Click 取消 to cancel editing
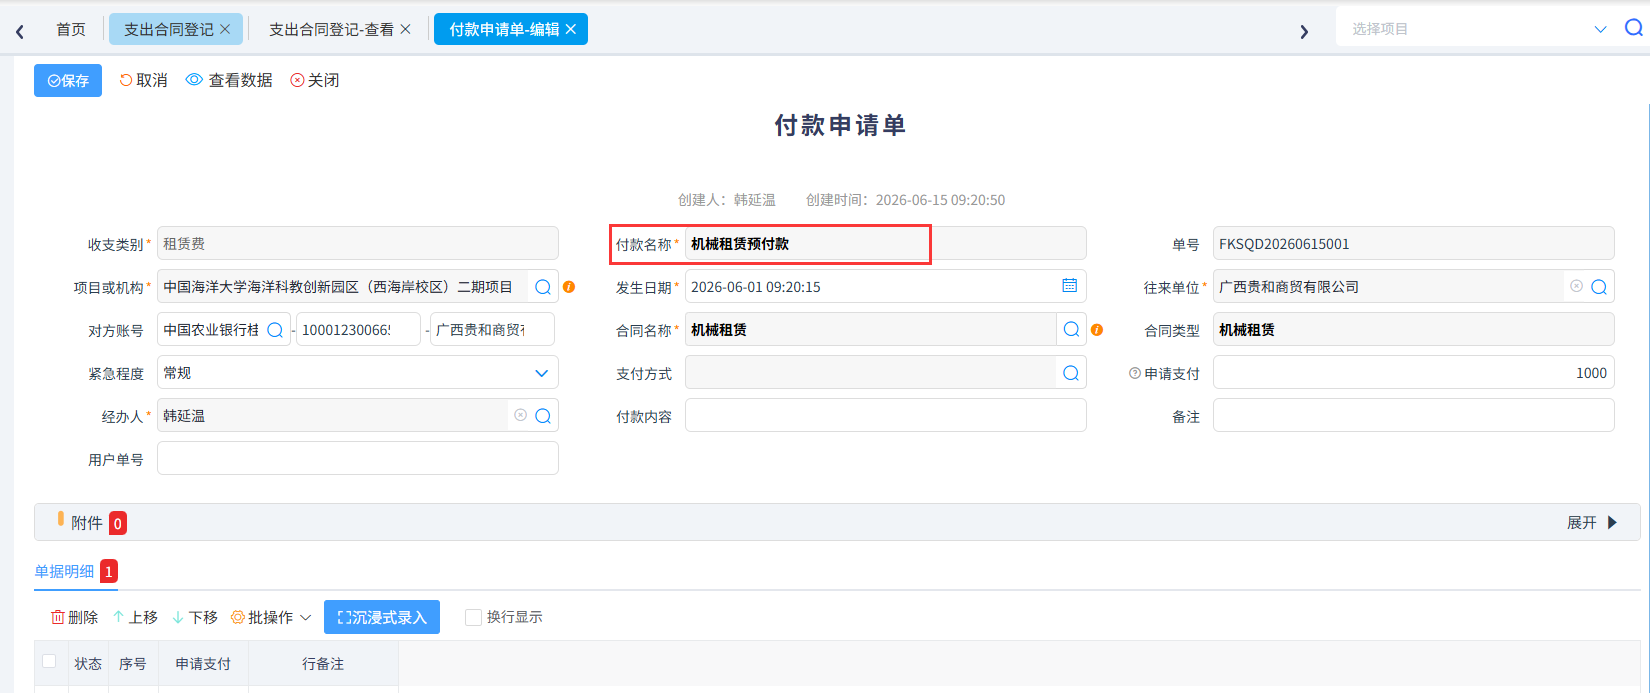The width and height of the screenshot is (1650, 693). point(143,80)
